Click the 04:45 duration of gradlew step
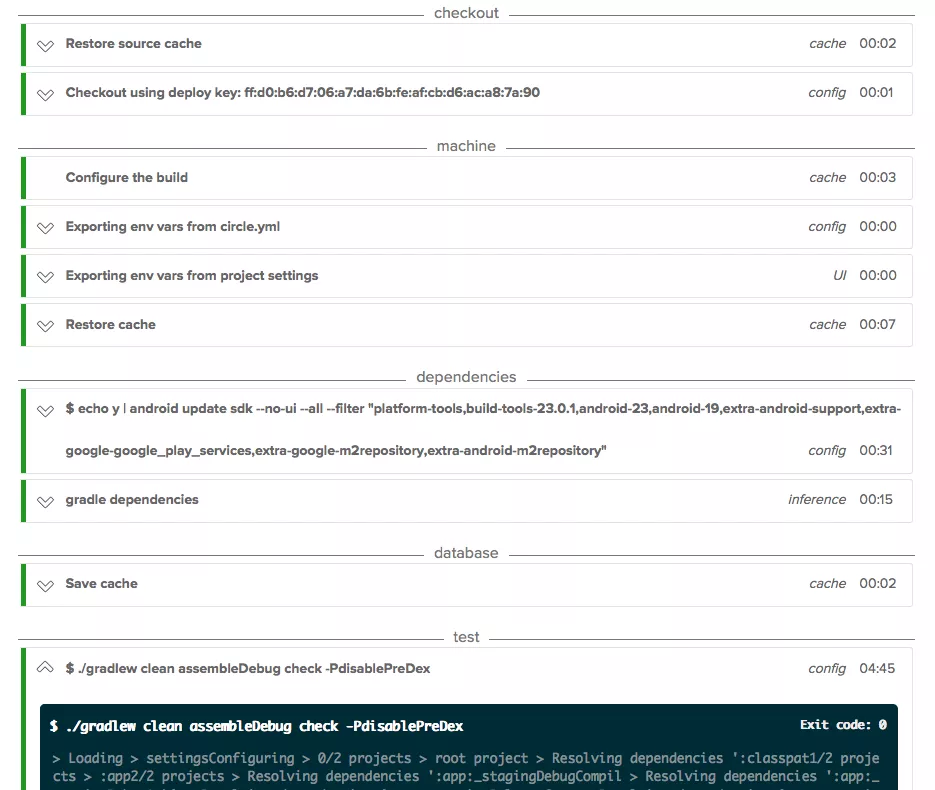 (877, 668)
